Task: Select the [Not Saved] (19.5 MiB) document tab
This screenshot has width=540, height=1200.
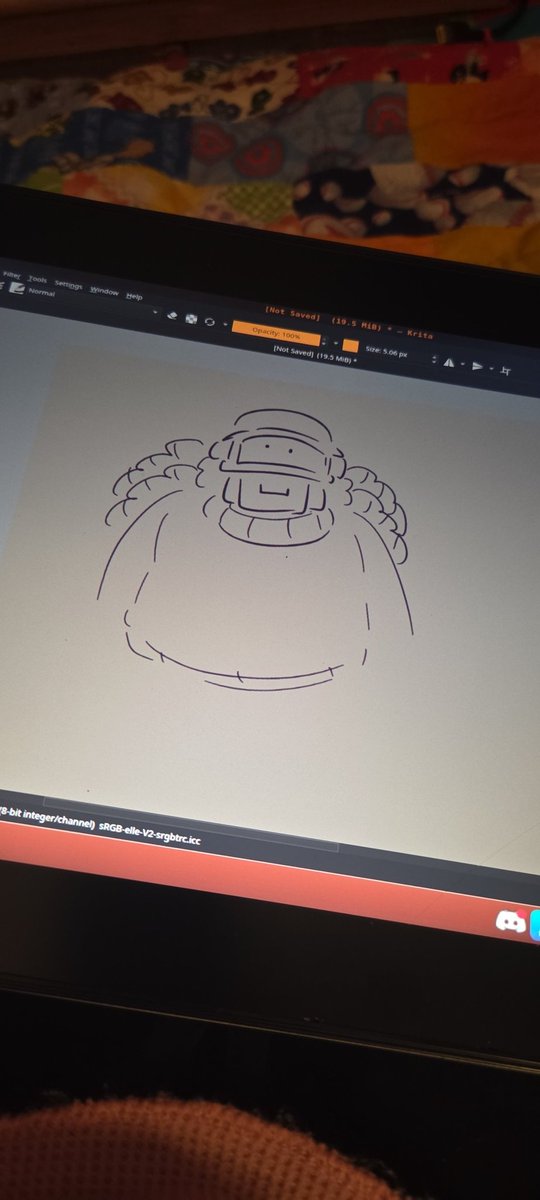Action: pos(313,355)
